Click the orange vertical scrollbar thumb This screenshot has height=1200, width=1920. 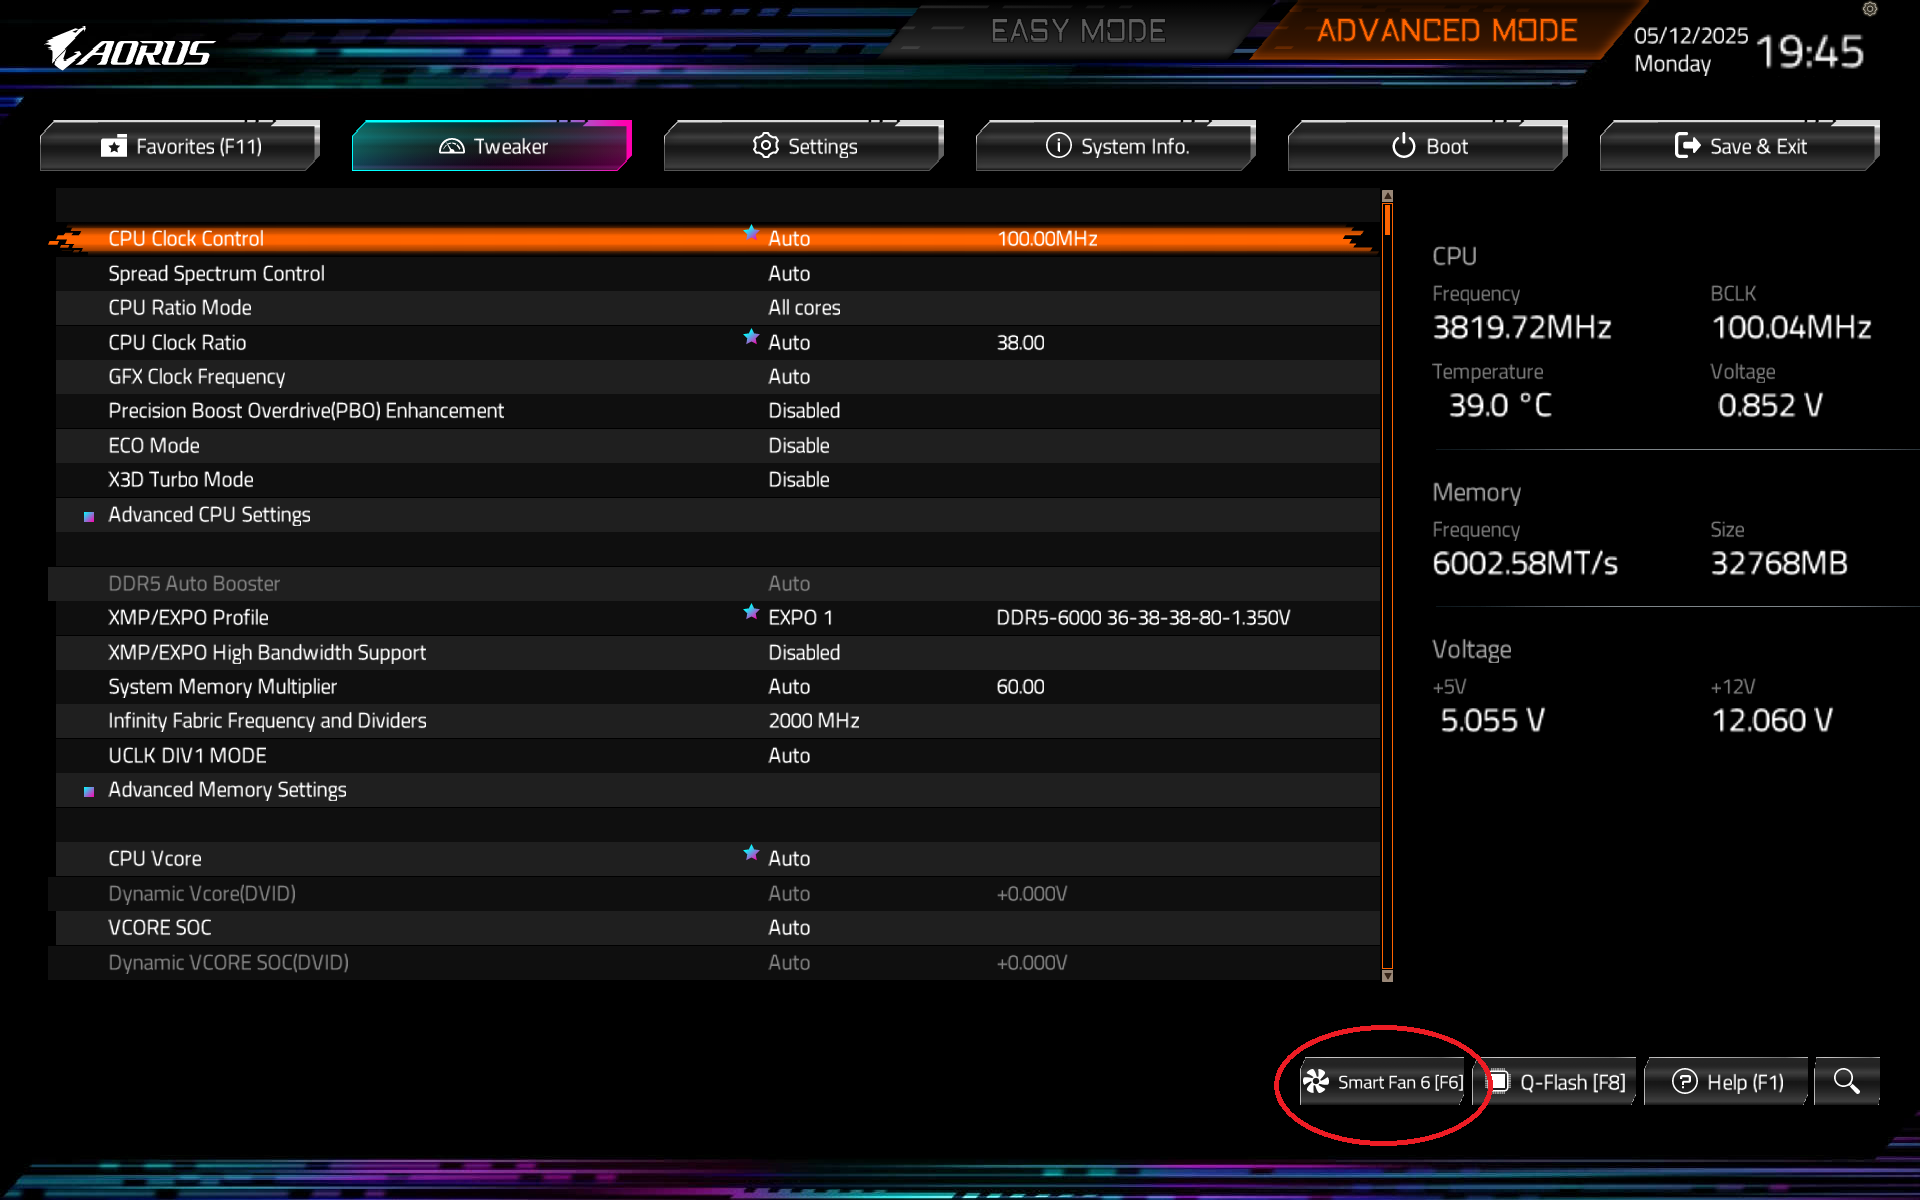click(1387, 220)
